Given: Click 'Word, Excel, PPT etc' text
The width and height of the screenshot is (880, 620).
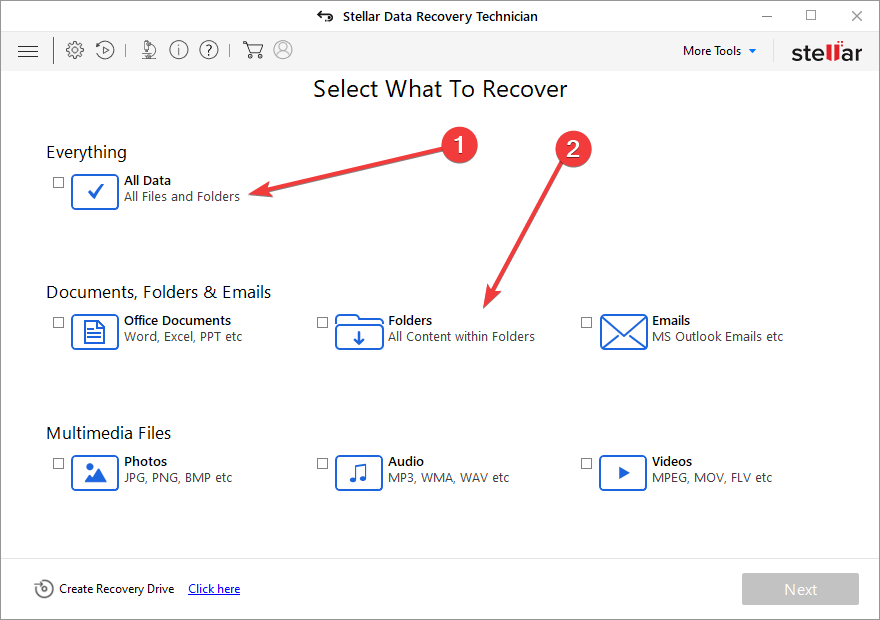Looking at the screenshot, I should click(183, 337).
